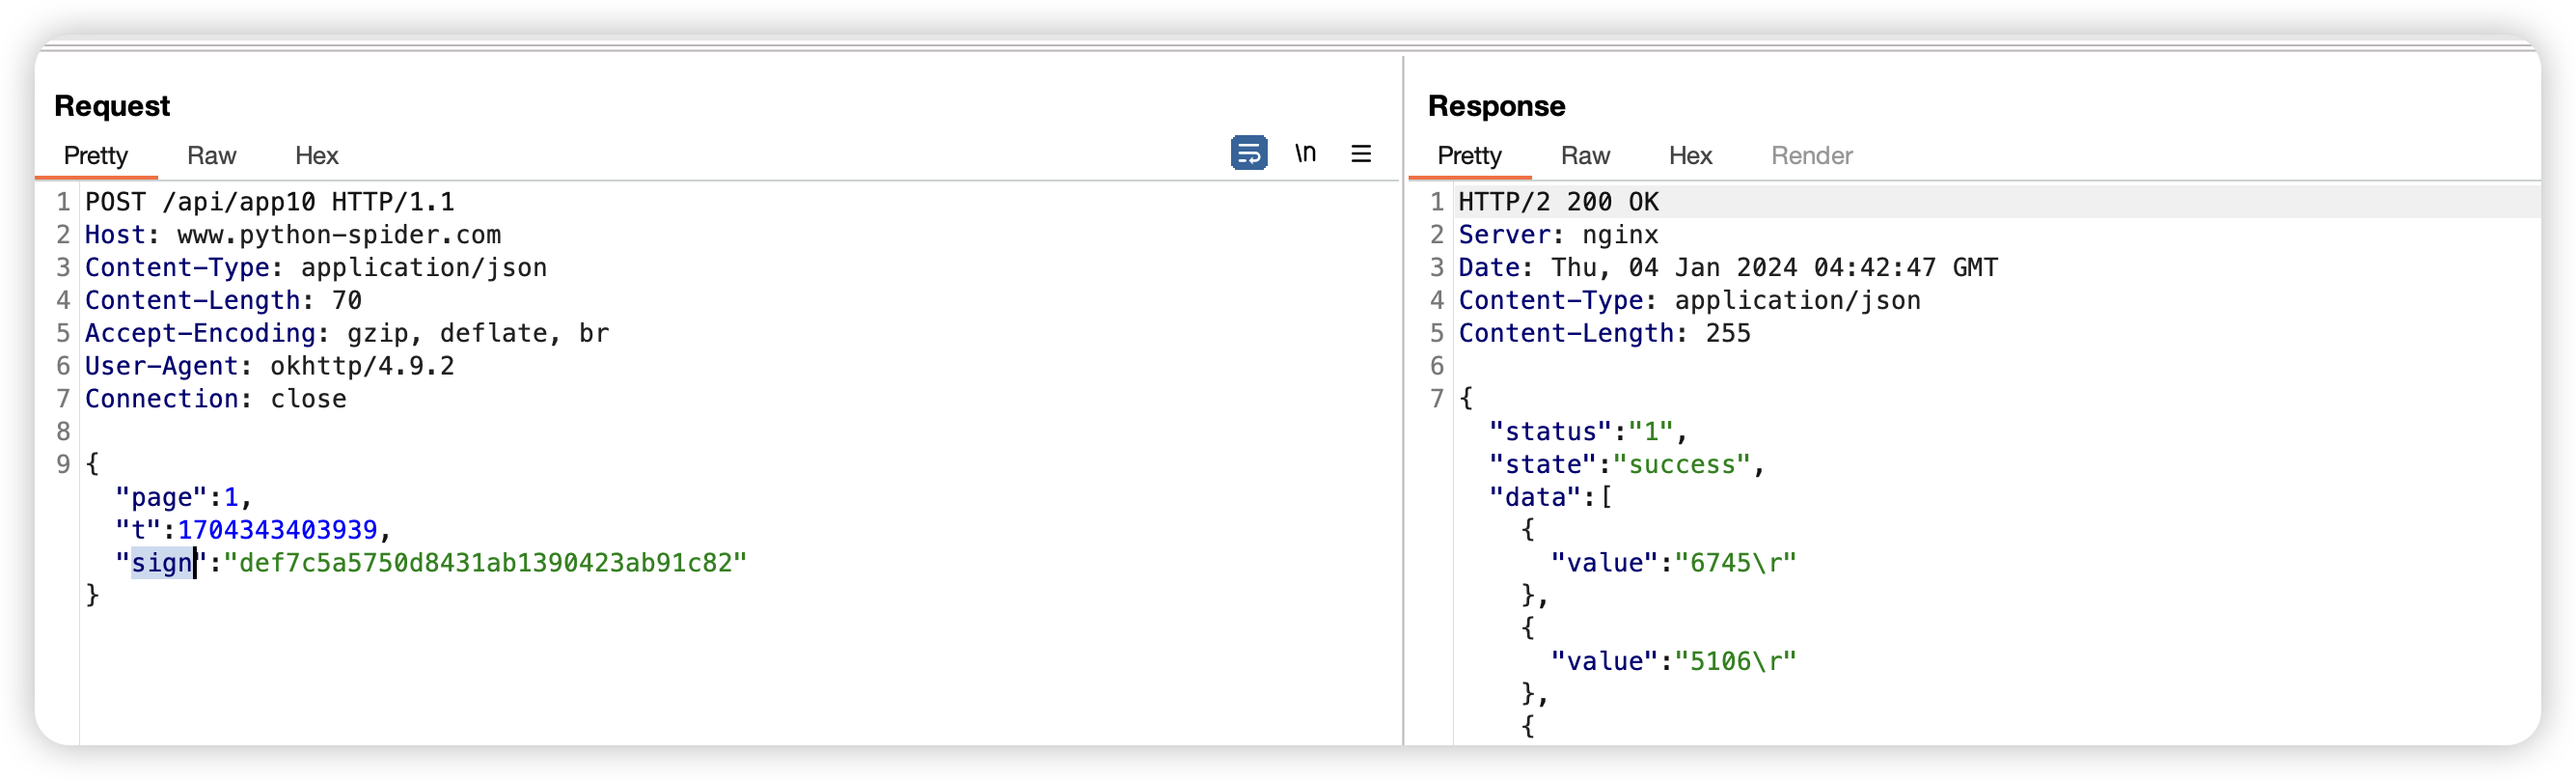Select the Response Pretty tab
The image size is (2576, 780).
(1469, 155)
